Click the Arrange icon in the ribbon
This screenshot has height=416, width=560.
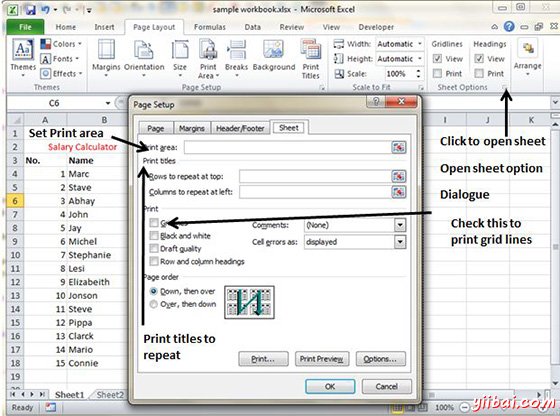click(x=528, y=49)
